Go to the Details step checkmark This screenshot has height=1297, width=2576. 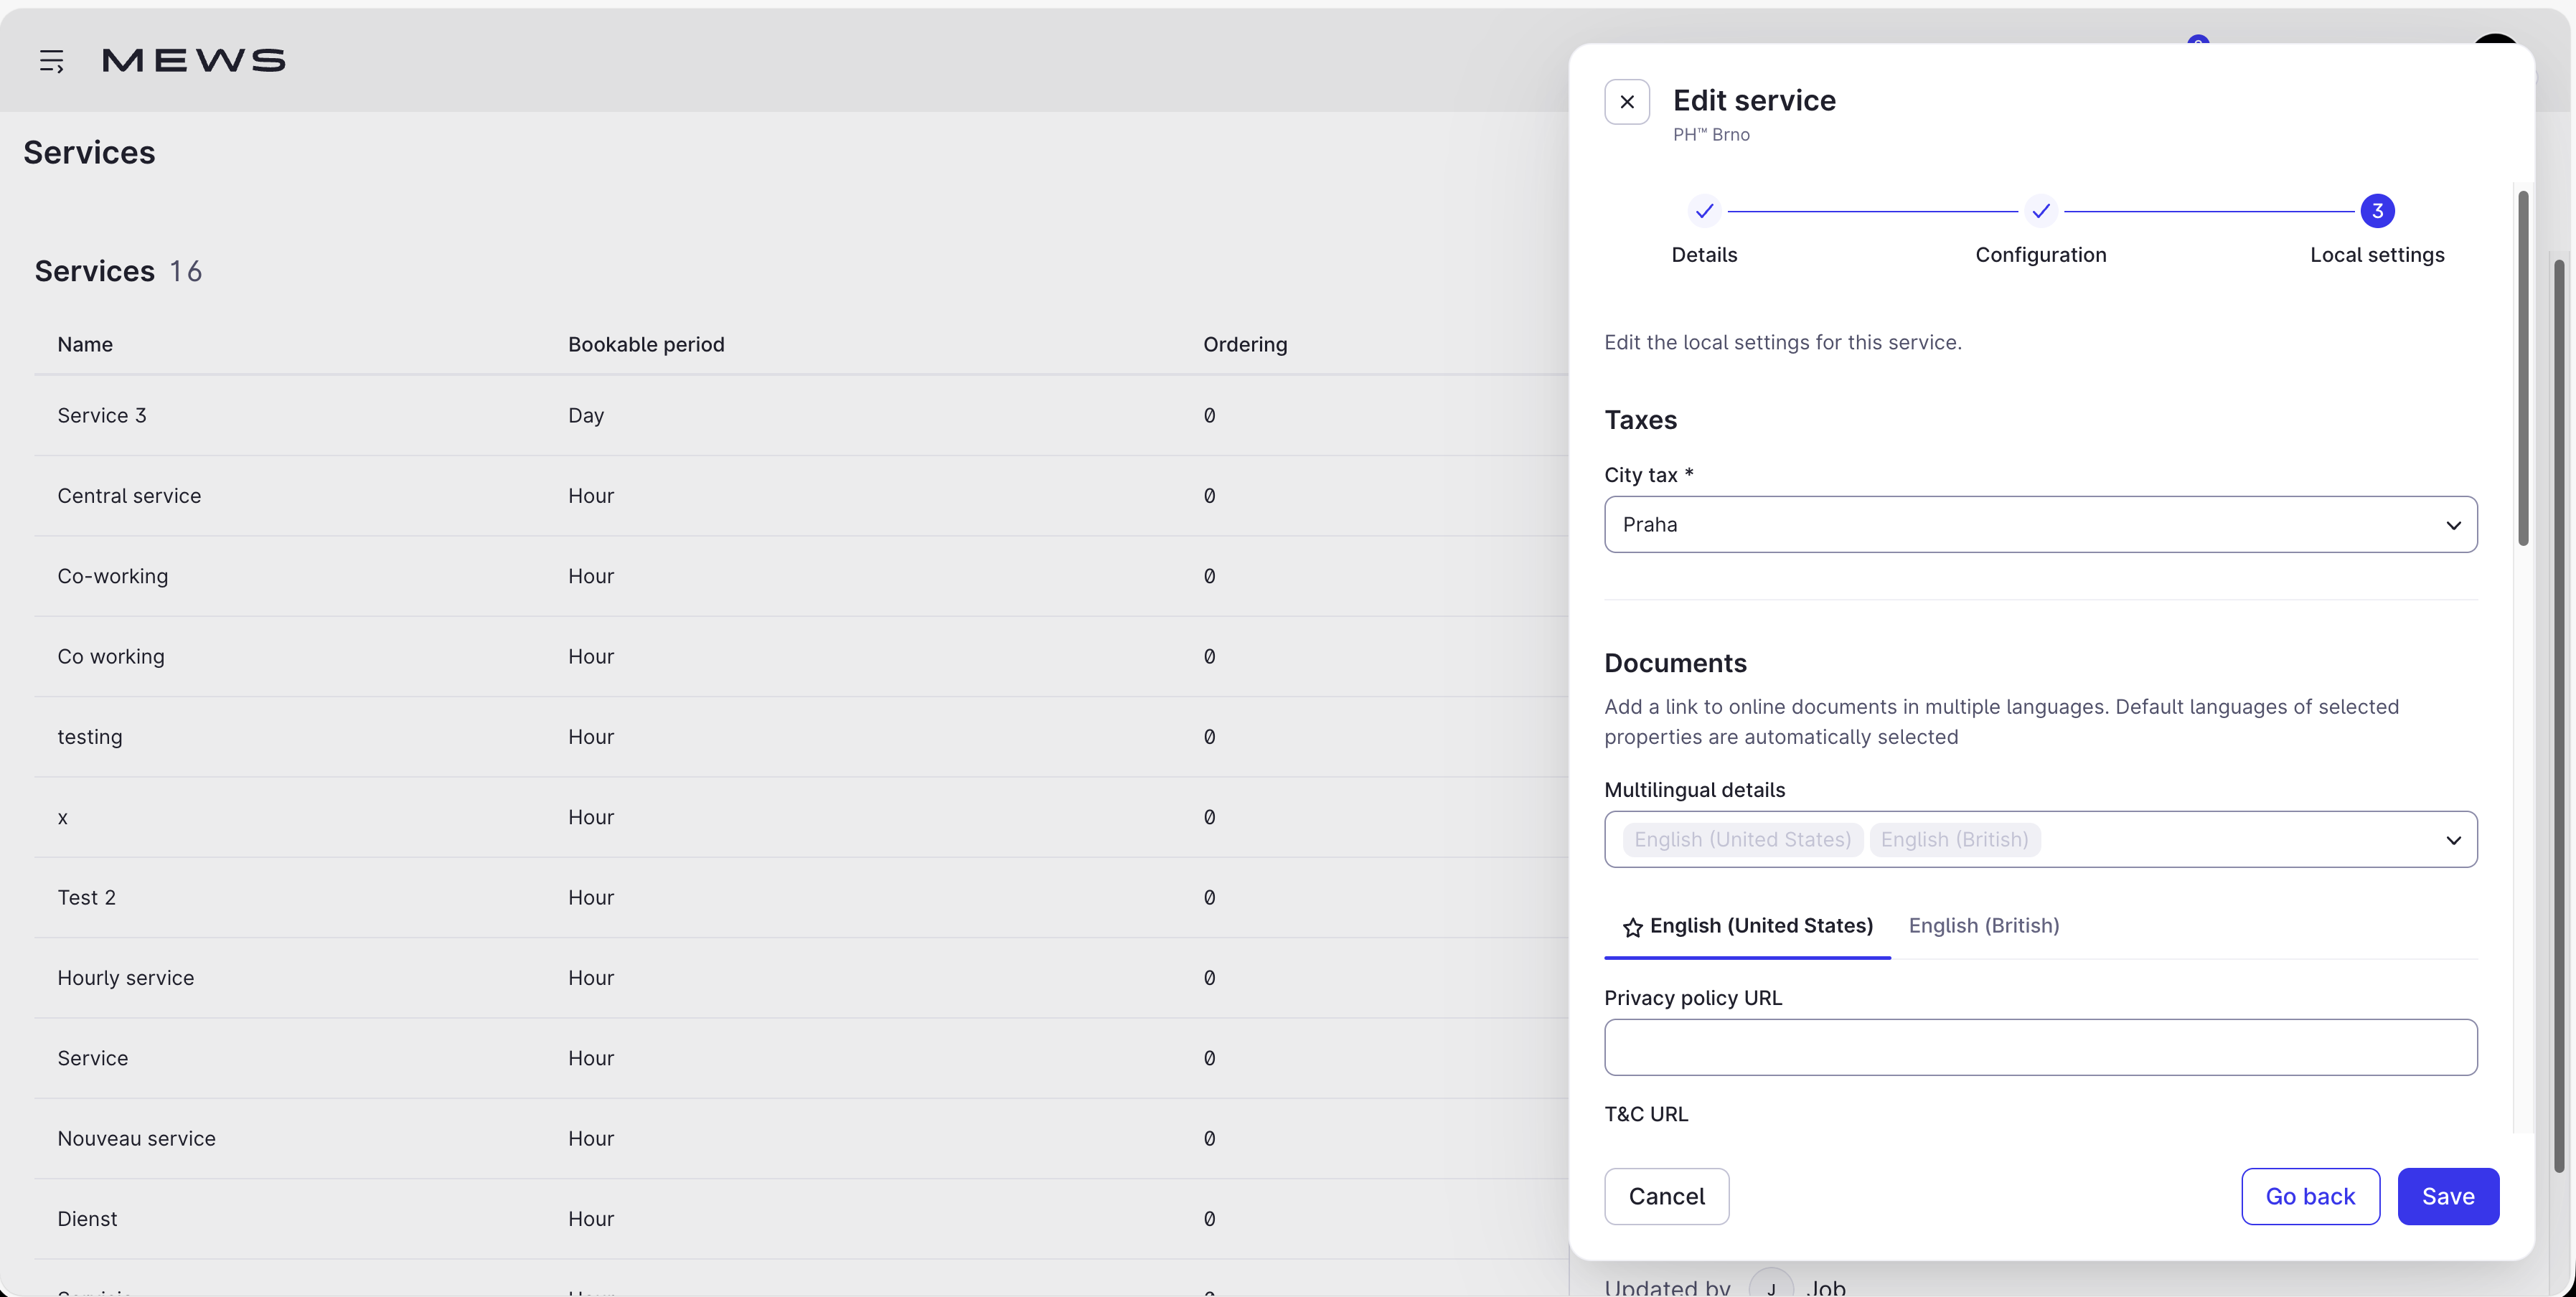tap(1704, 211)
